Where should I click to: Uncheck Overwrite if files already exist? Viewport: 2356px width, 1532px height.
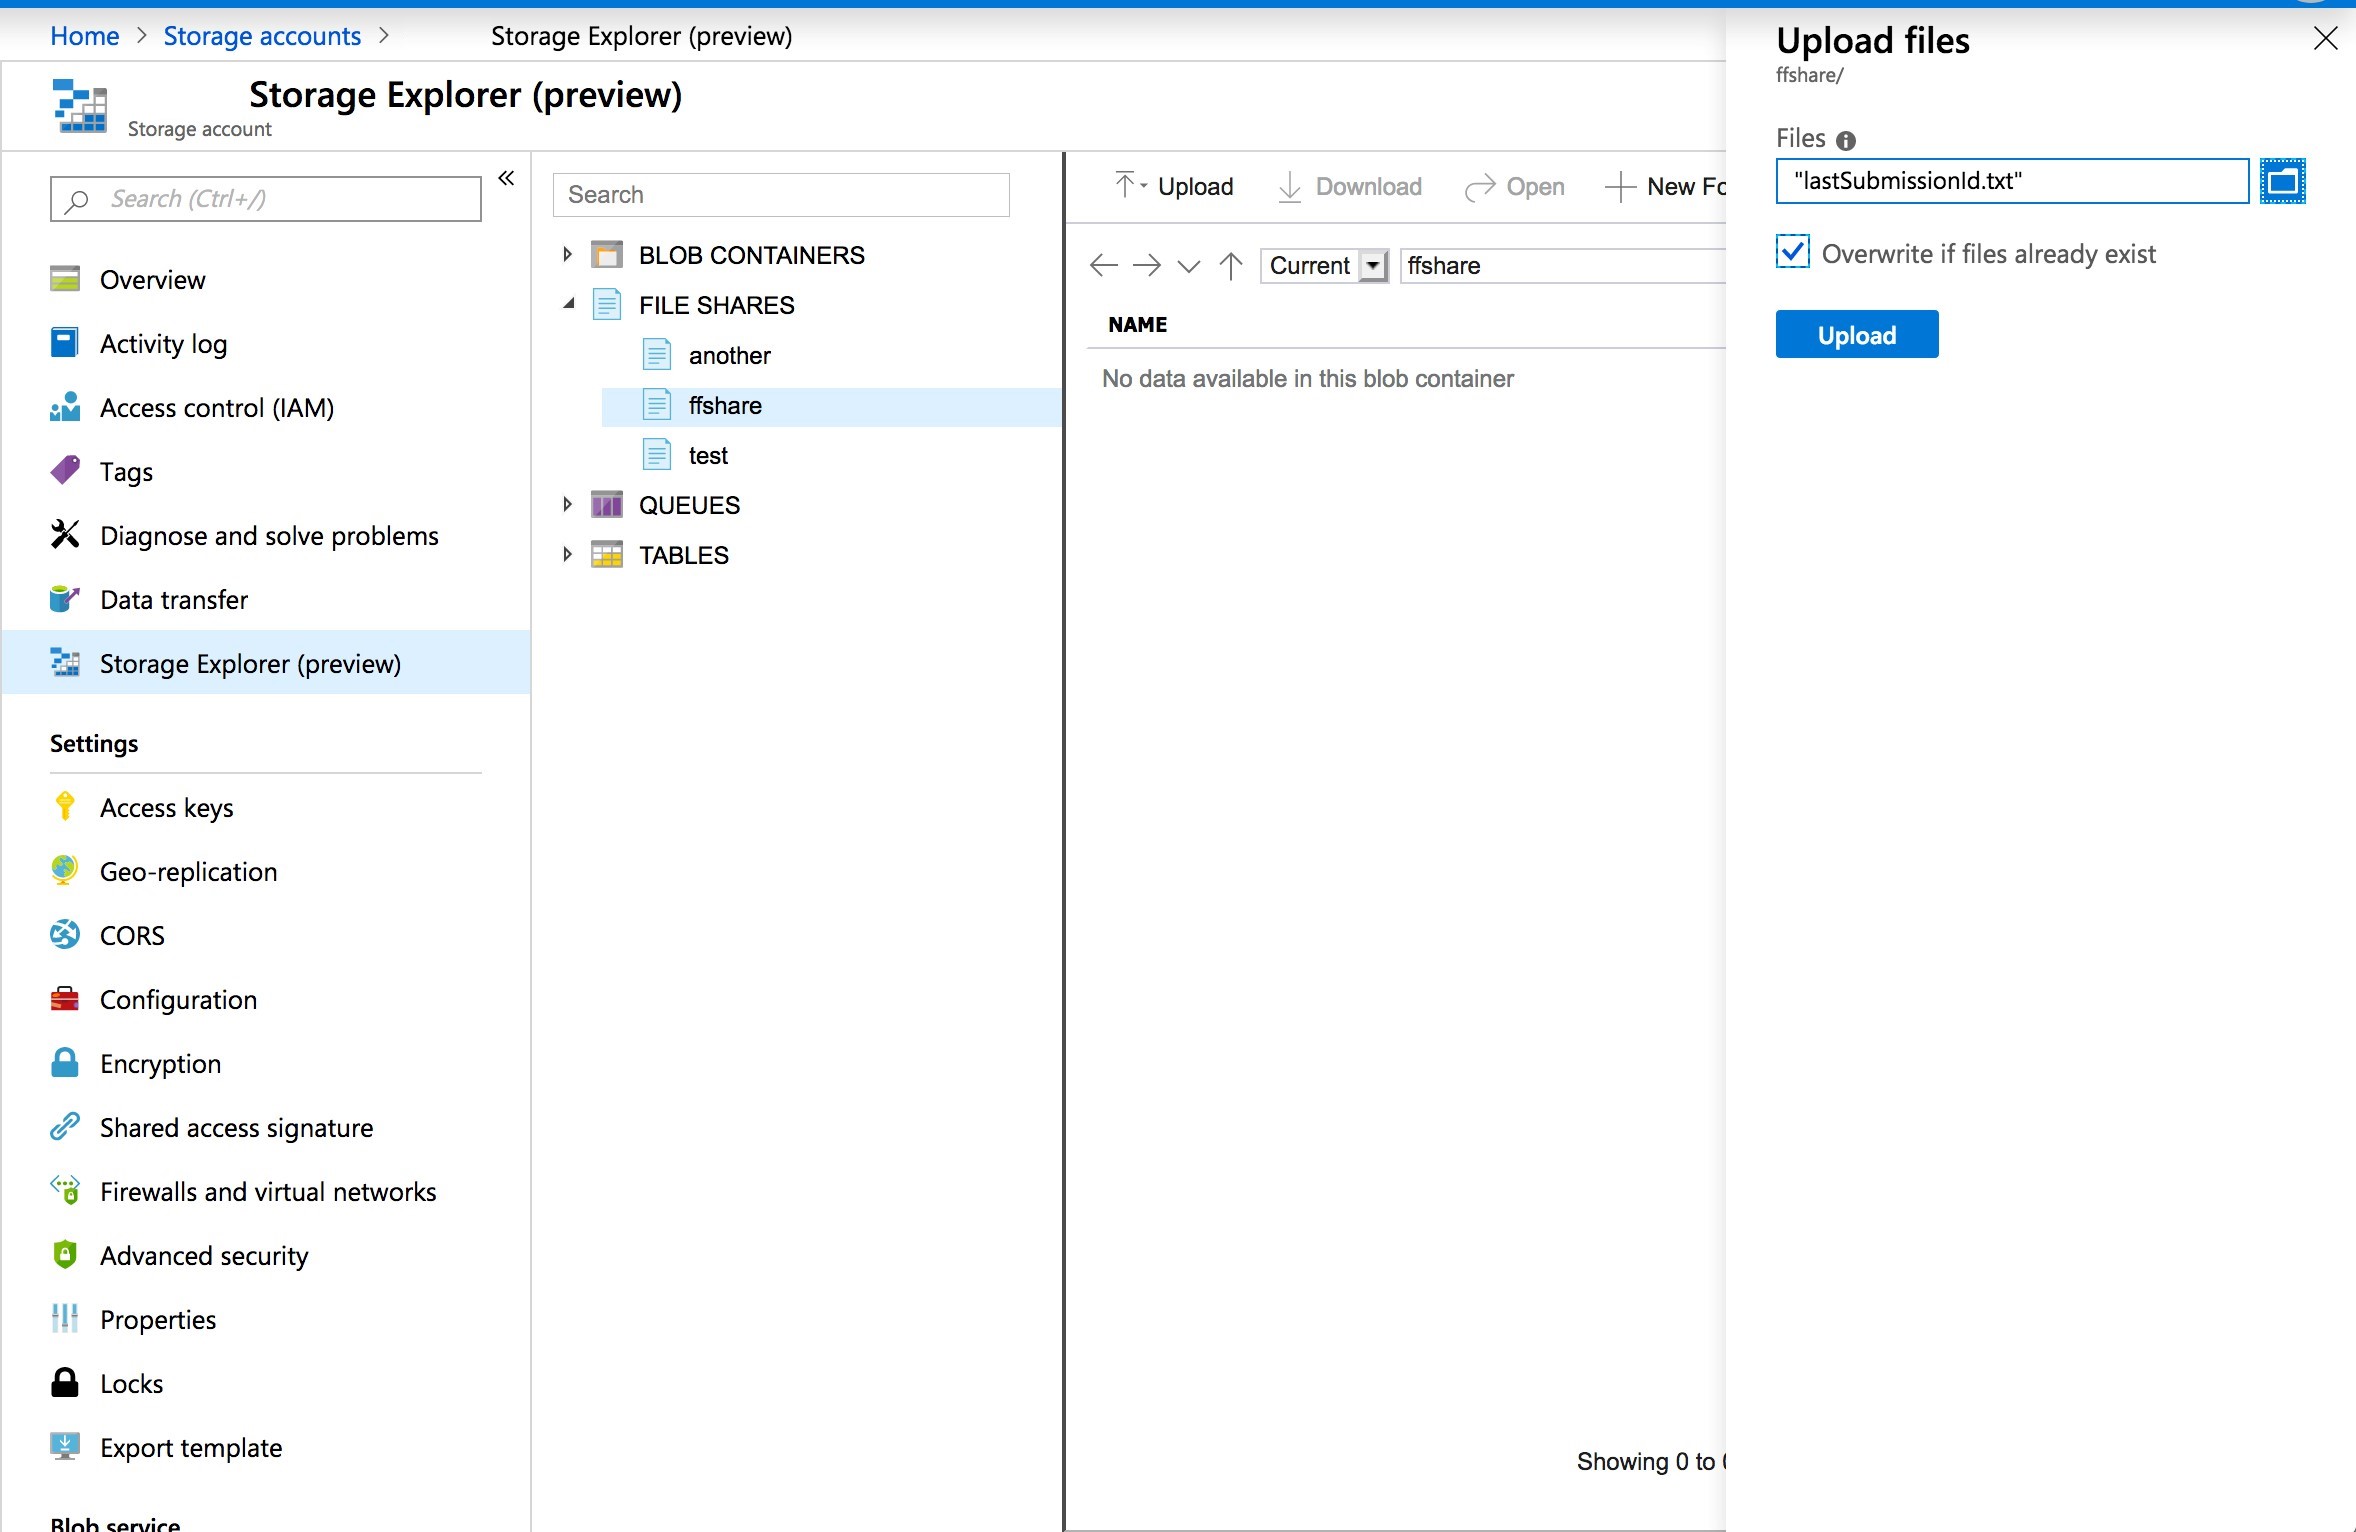(1793, 252)
